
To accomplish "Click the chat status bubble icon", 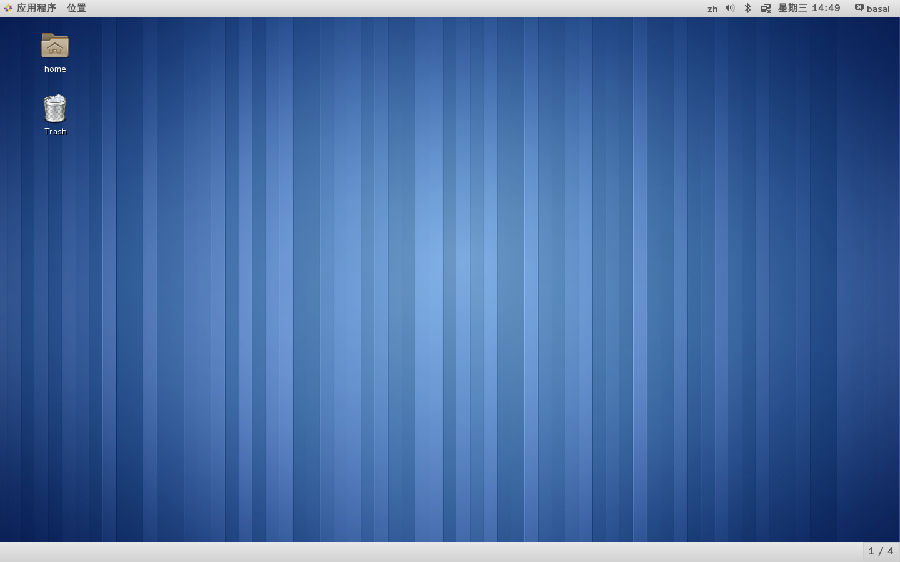I will (859, 8).
